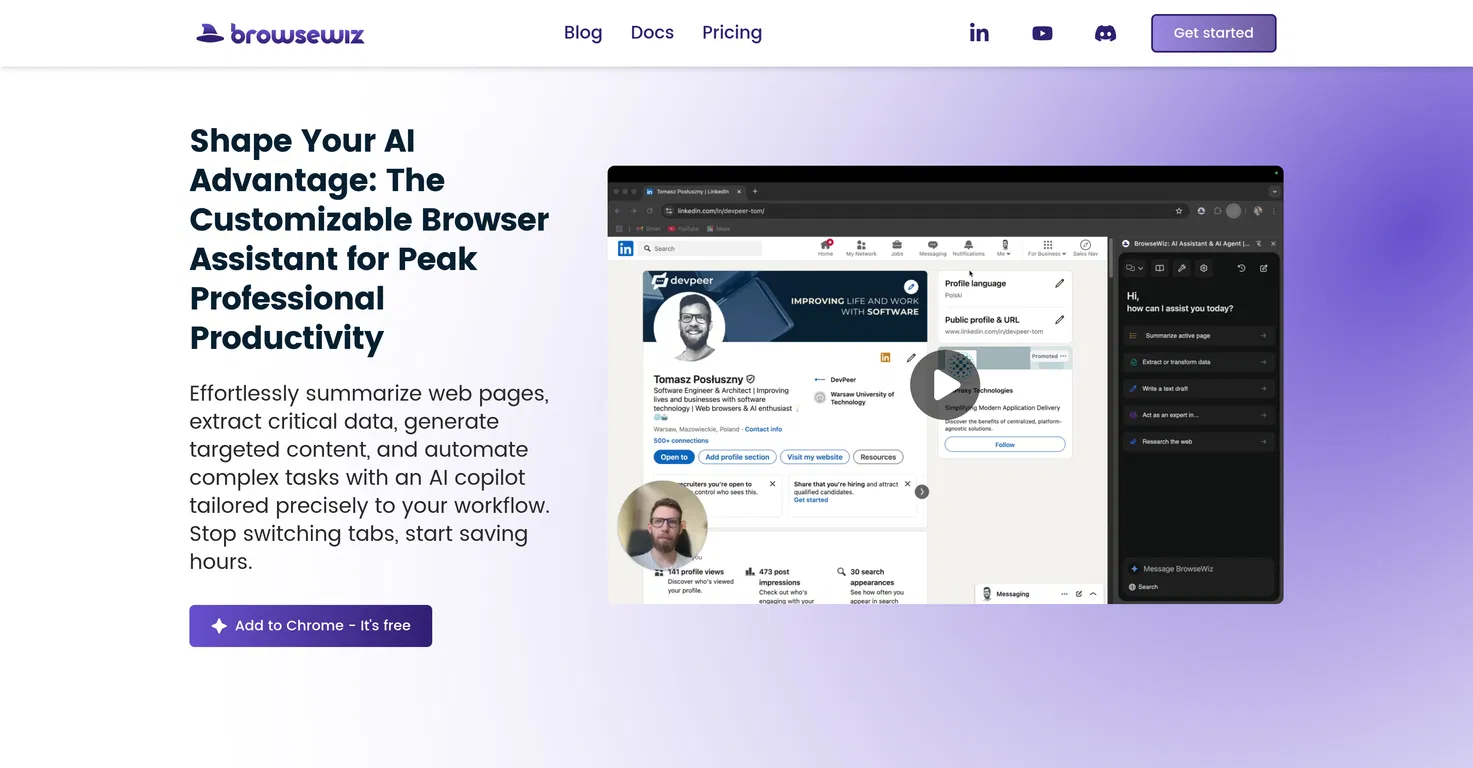Click the Tomasz Posłuszny LinkedIn browser tab
The width and height of the screenshot is (1473, 768).
(693, 191)
